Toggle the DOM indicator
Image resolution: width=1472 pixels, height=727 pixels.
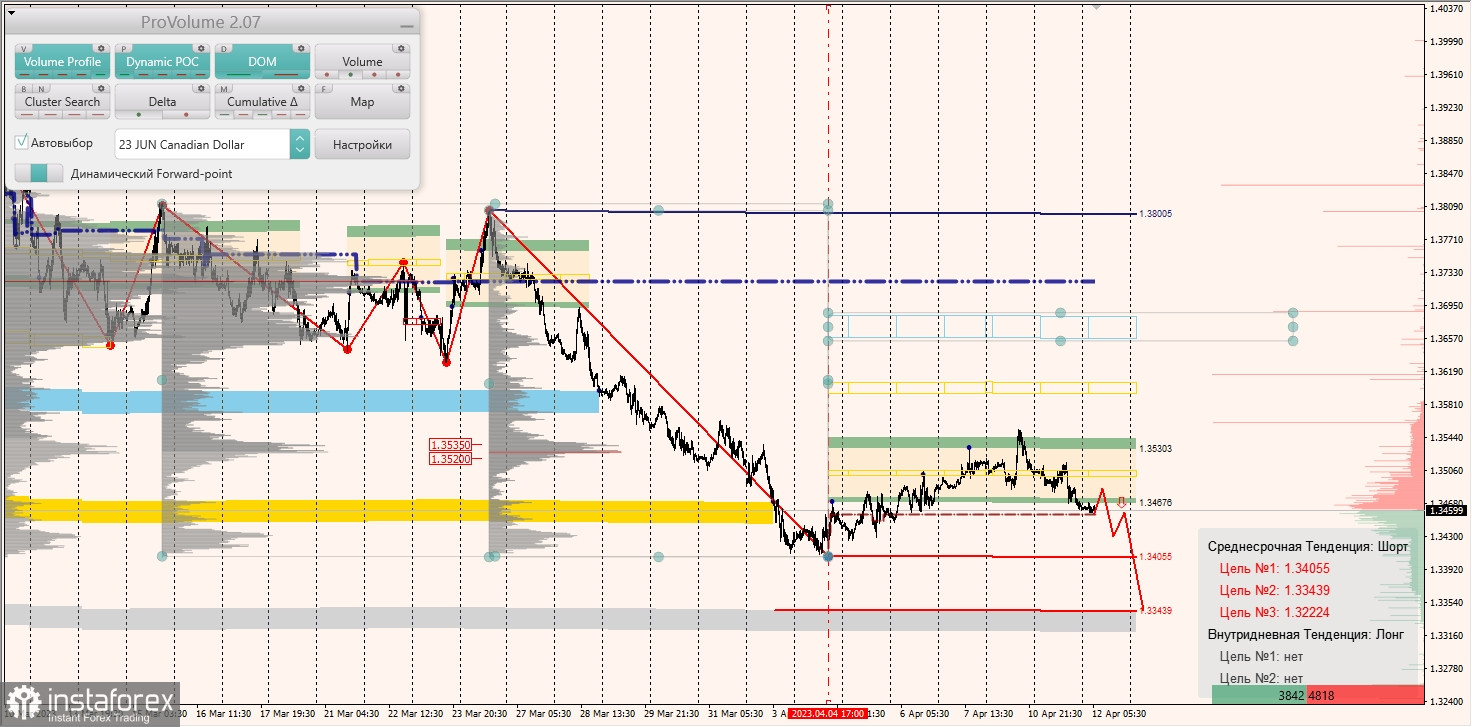pyautogui.click(x=262, y=62)
